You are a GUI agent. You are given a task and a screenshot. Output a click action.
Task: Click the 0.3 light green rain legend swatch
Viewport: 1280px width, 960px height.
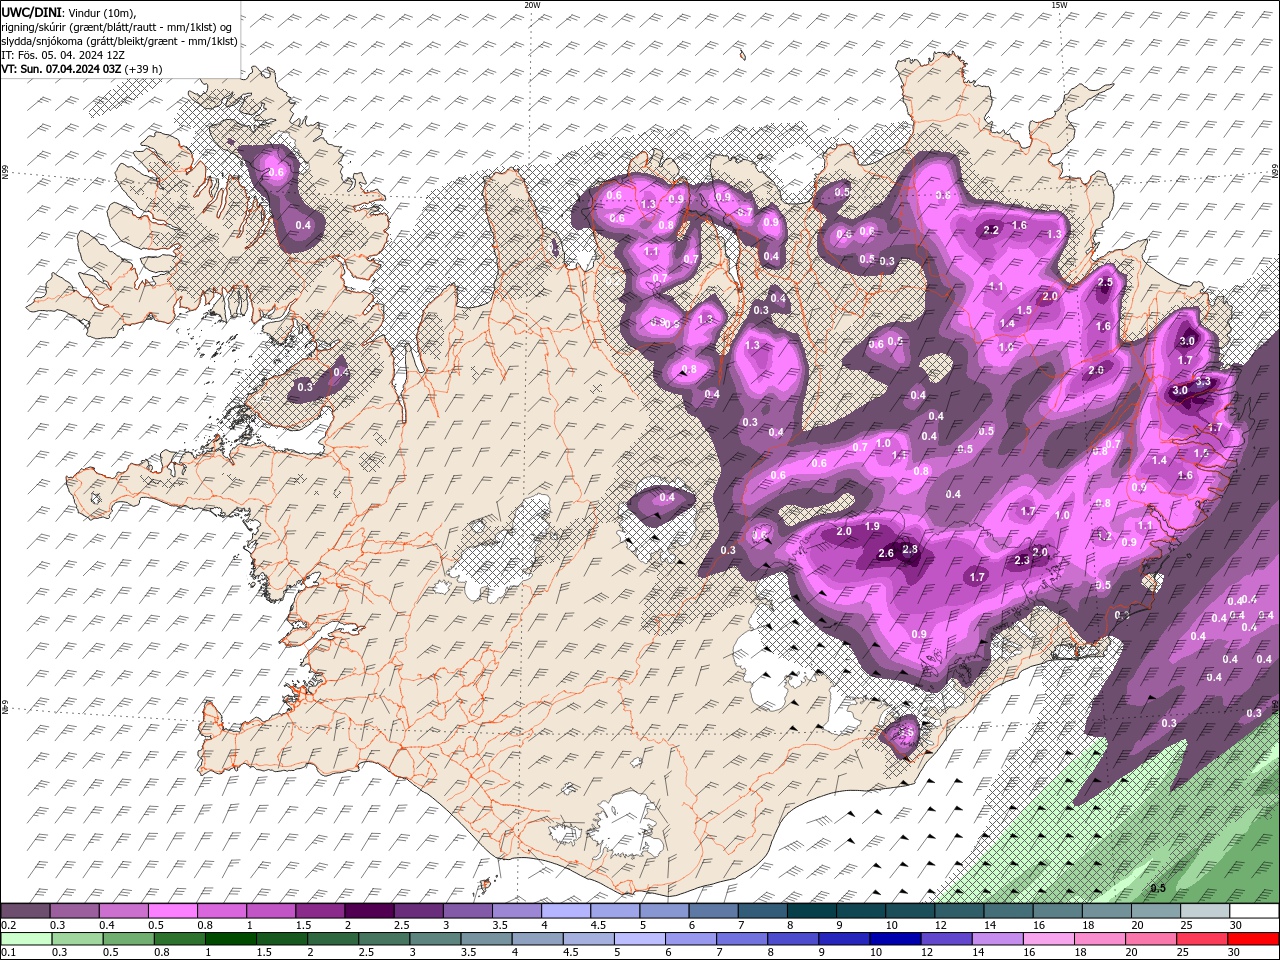pyautogui.click(x=76, y=939)
